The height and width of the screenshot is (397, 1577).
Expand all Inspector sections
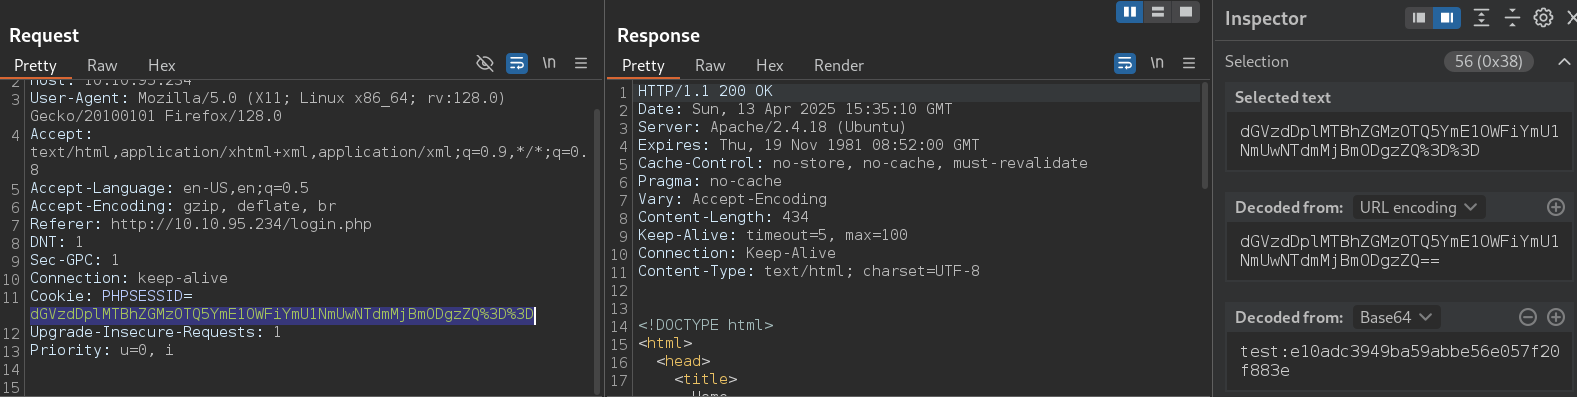(1482, 17)
